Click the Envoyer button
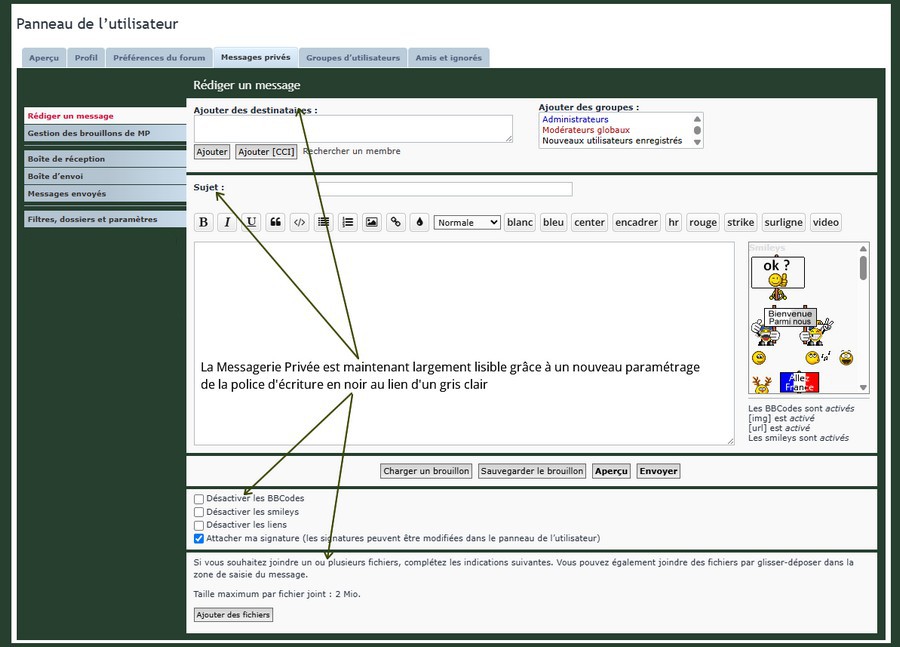This screenshot has height=647, width=900. 658,471
